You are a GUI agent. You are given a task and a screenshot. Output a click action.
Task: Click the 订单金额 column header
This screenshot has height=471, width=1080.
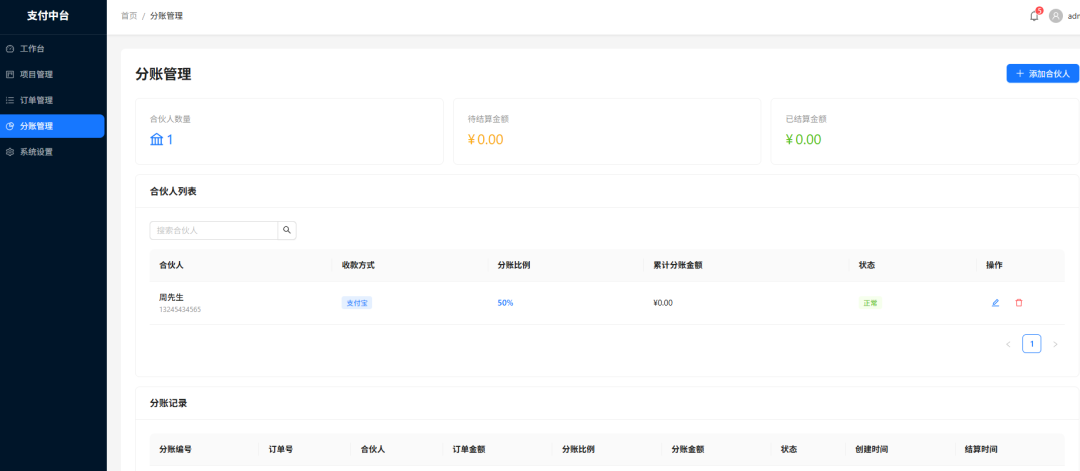pos(468,449)
